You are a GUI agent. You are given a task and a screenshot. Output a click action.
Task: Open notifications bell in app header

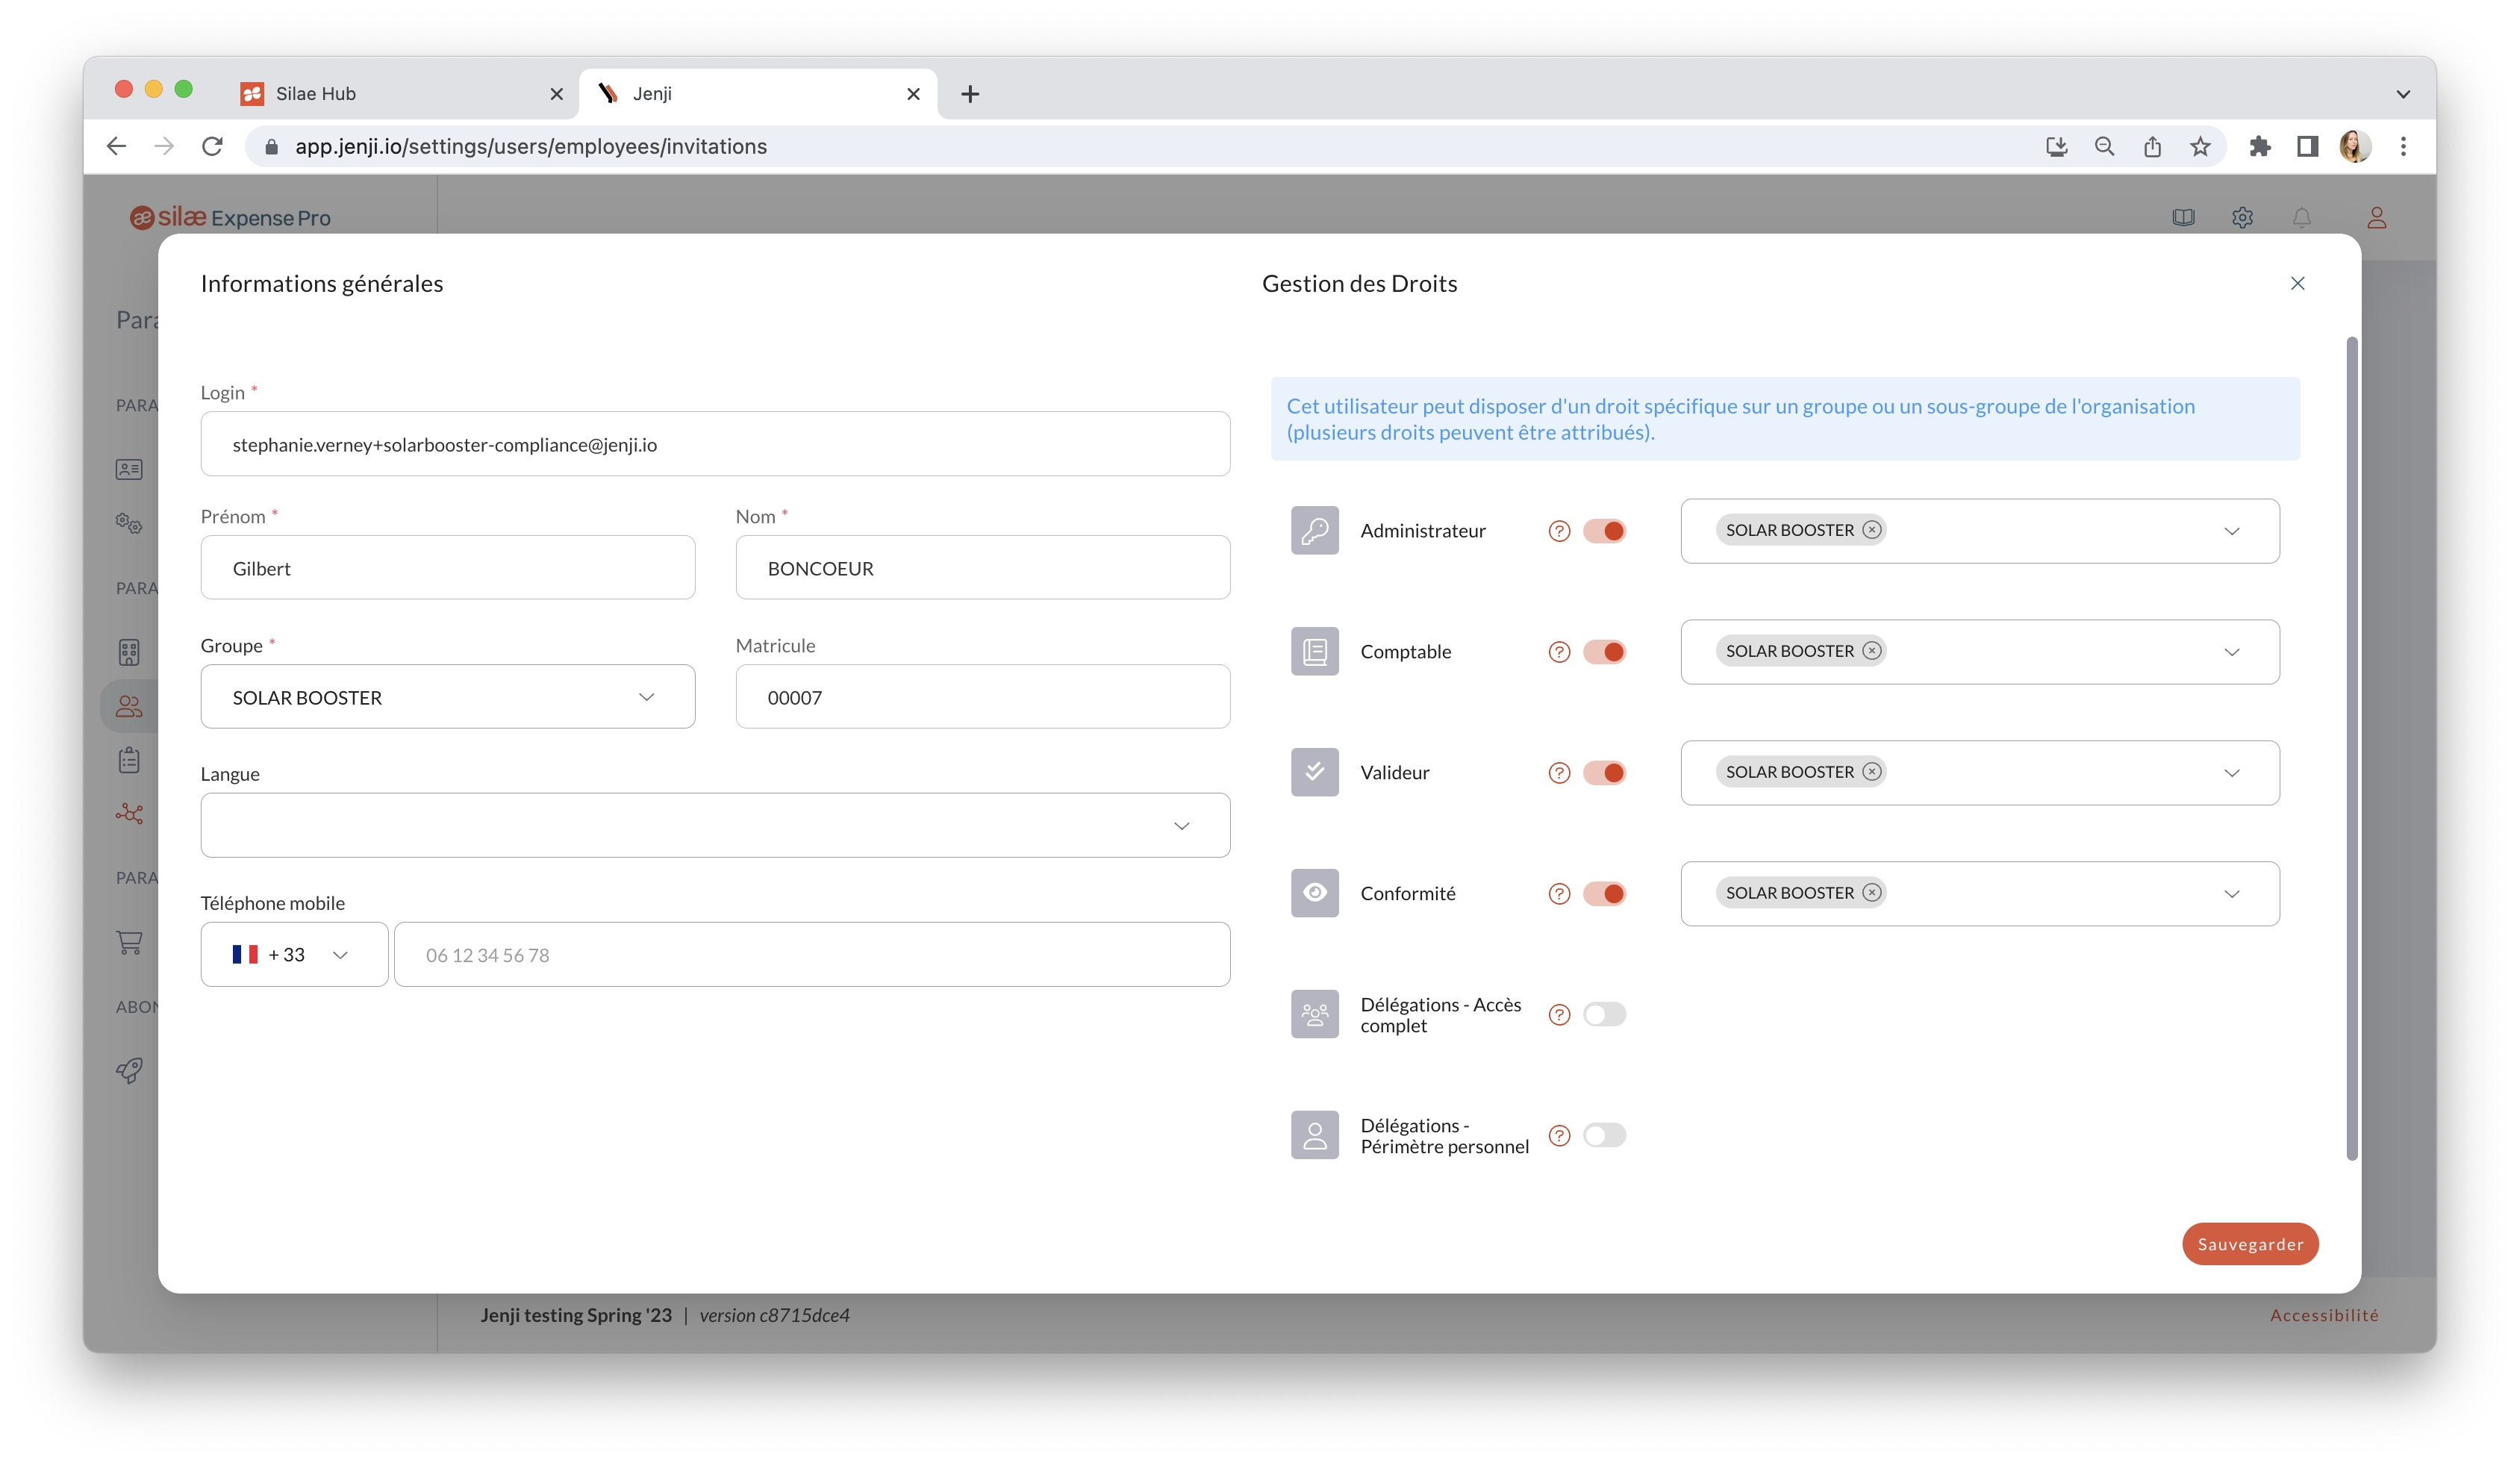coord(2301,217)
